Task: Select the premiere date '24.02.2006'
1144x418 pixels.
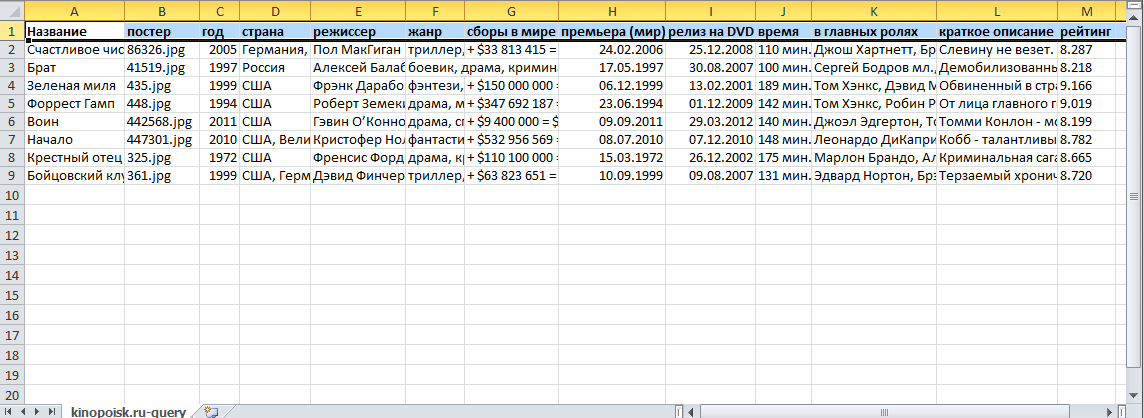Action: coord(611,50)
